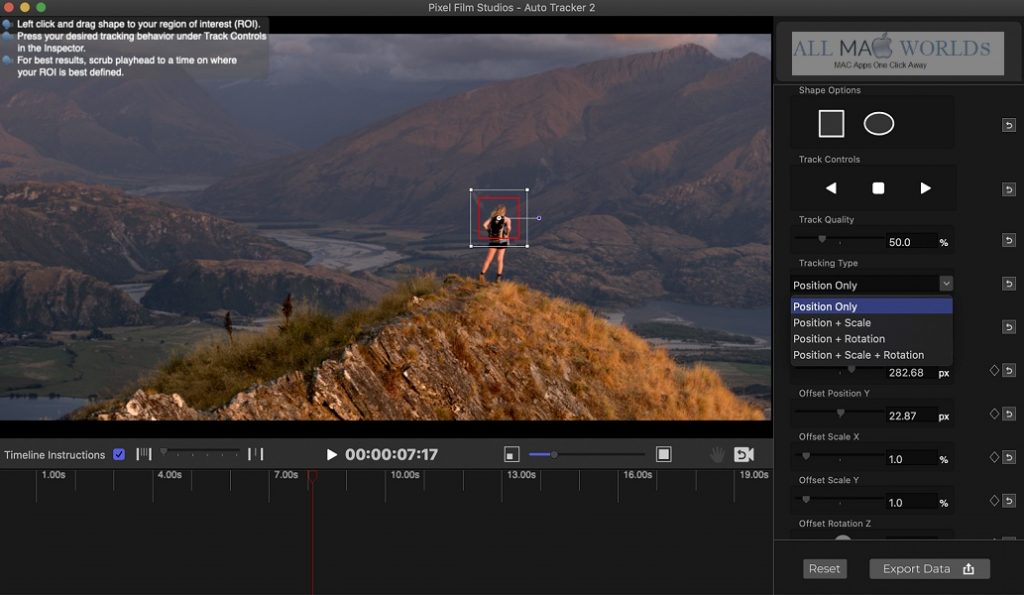Viewport: 1024px width, 595px height.
Task: Click the camera icon beside the hand tool
Action: coord(744,454)
